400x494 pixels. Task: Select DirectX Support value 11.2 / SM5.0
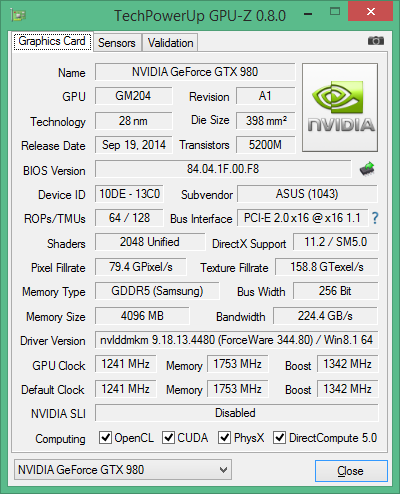click(336, 242)
